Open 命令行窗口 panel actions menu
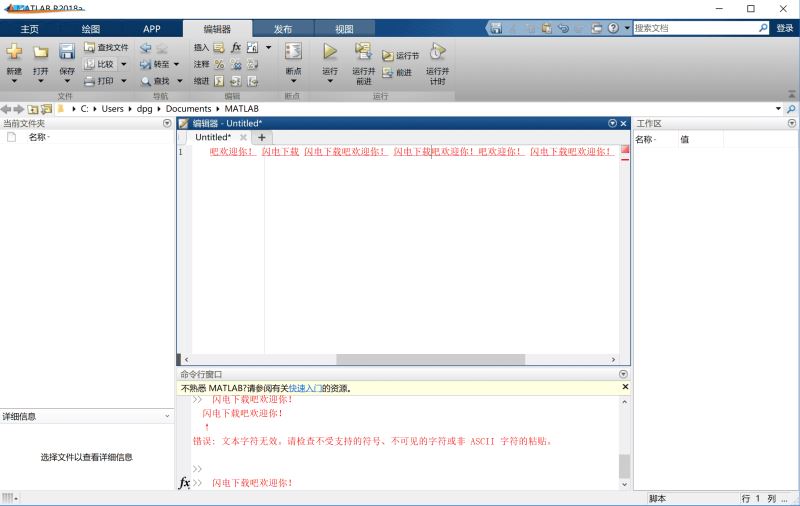 pos(623,374)
